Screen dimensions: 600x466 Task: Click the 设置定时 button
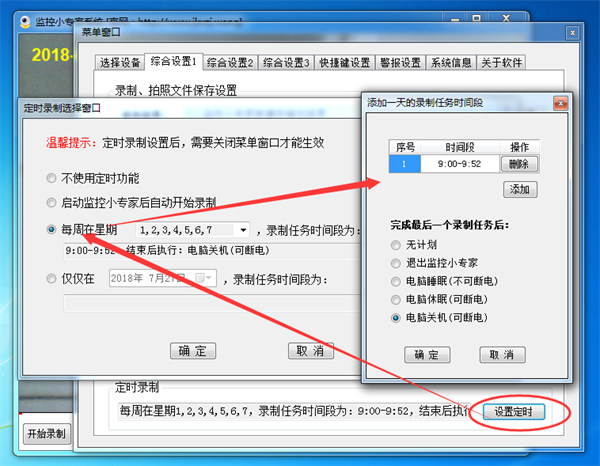pyautogui.click(x=514, y=412)
